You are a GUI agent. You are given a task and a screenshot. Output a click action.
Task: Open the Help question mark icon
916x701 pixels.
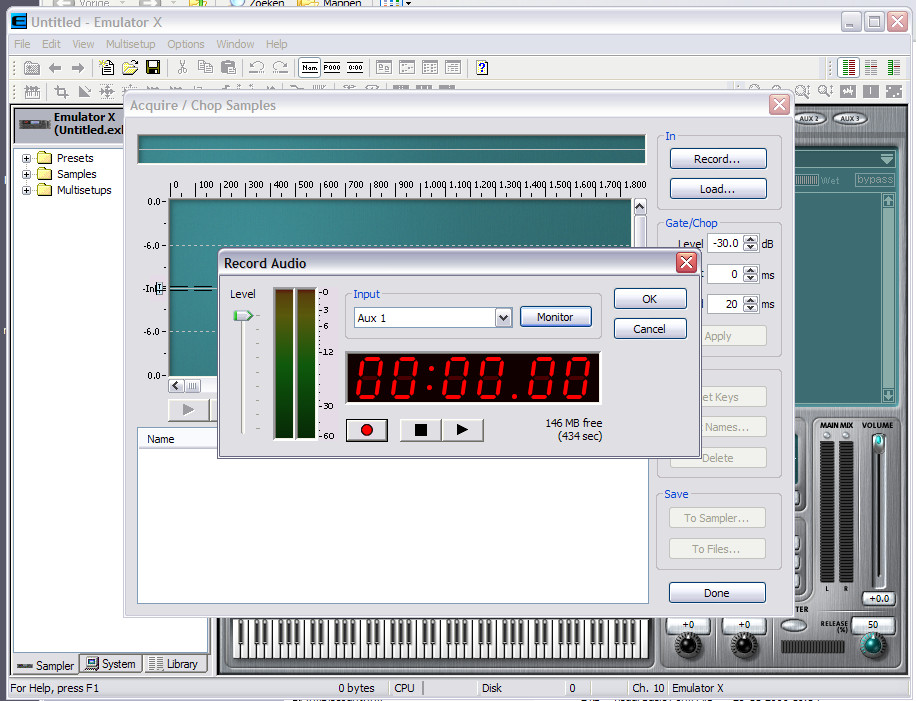[x=482, y=68]
